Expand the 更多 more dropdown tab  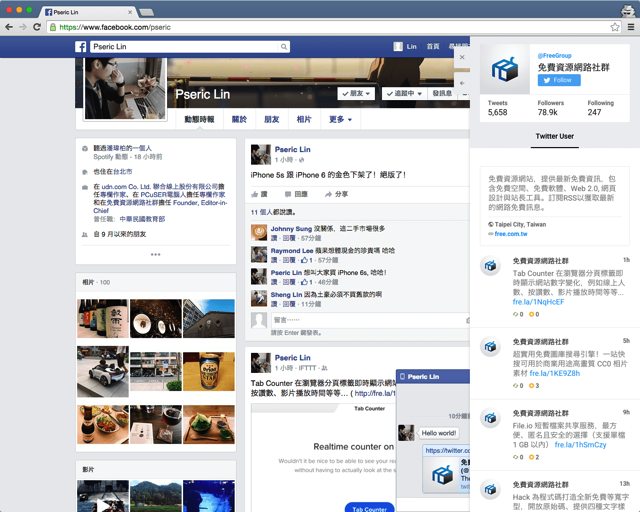(x=340, y=119)
